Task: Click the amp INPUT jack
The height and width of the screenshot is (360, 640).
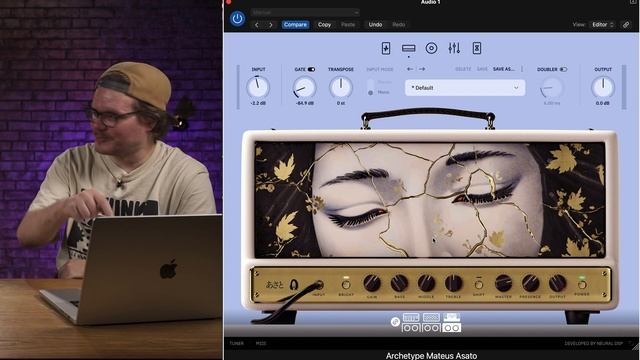Action: click(319, 284)
